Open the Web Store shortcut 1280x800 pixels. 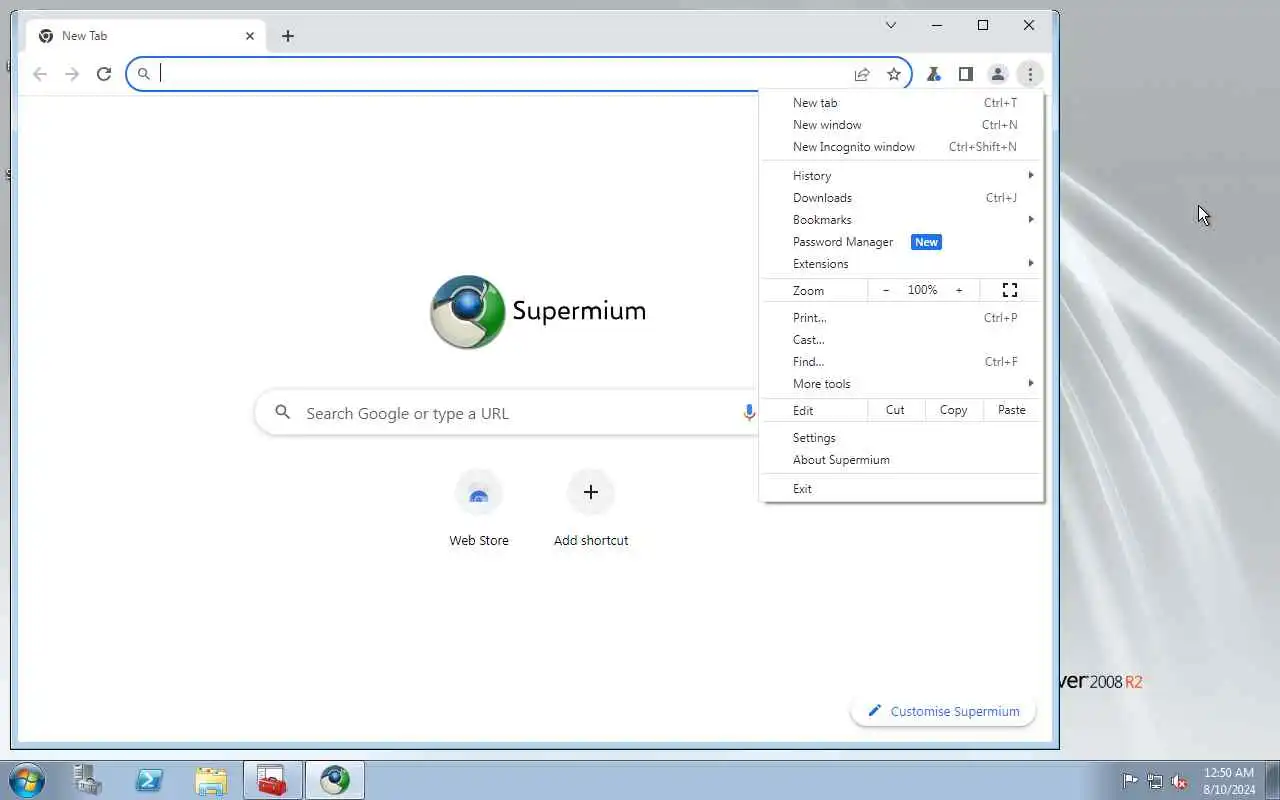(x=479, y=510)
